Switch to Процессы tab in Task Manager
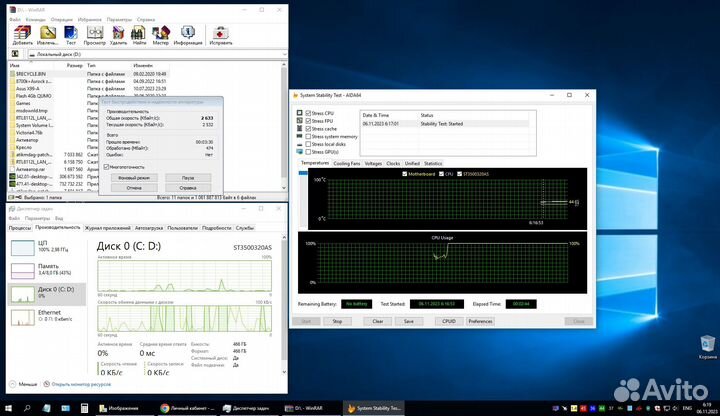The width and height of the screenshot is (720, 416). coord(20,228)
